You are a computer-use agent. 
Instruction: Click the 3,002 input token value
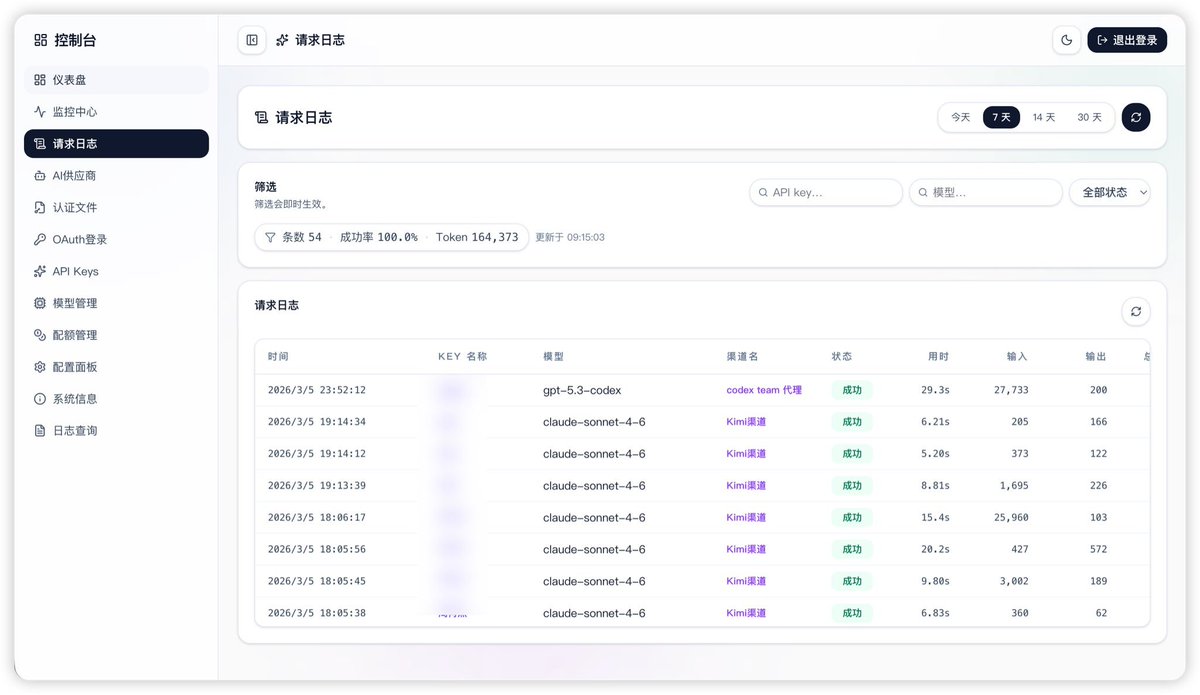(x=1014, y=582)
